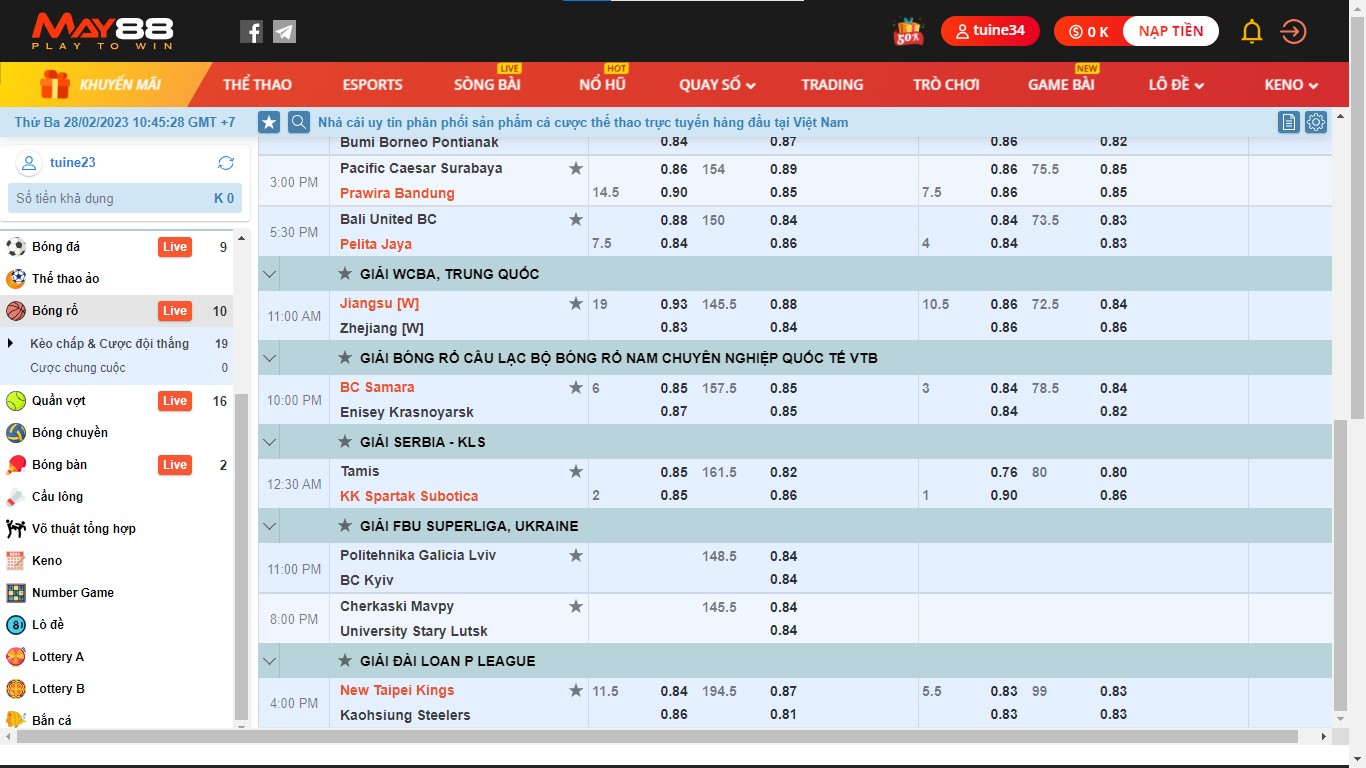1366x768 pixels.
Task: Favorite the Politehnika Galicia Lviv match
Action: point(576,555)
